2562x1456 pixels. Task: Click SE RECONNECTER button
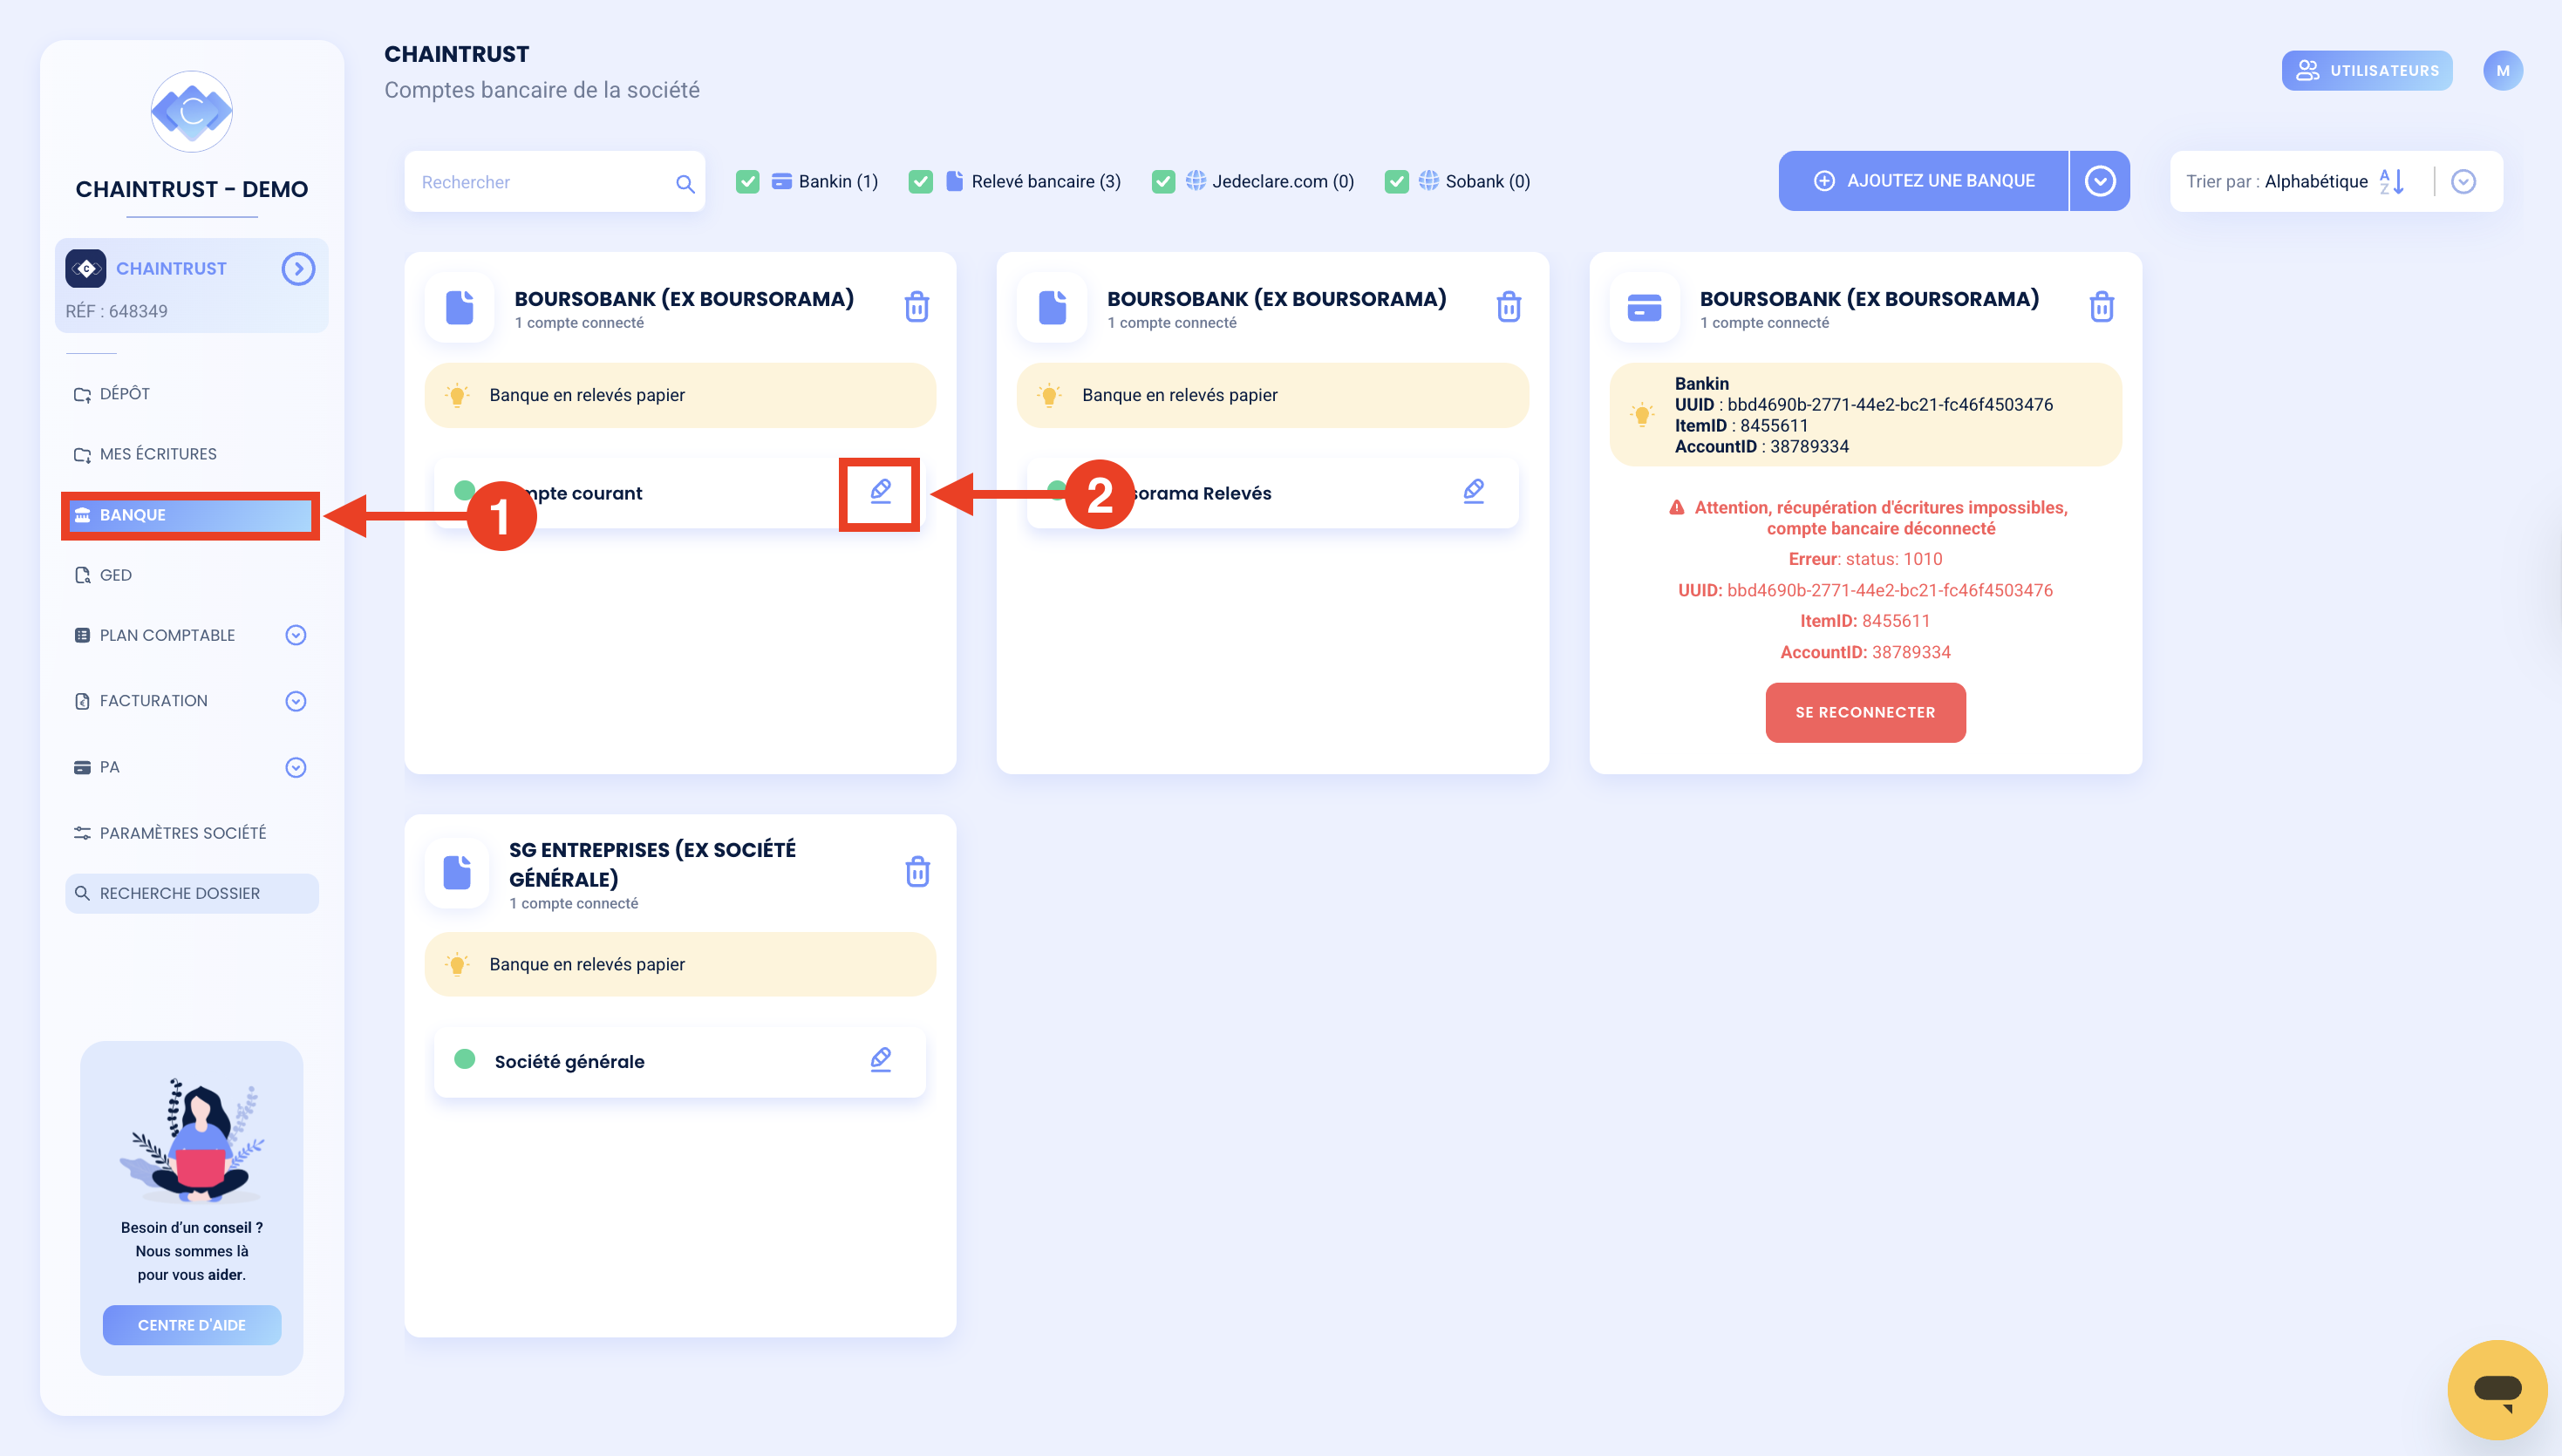coord(1865,712)
